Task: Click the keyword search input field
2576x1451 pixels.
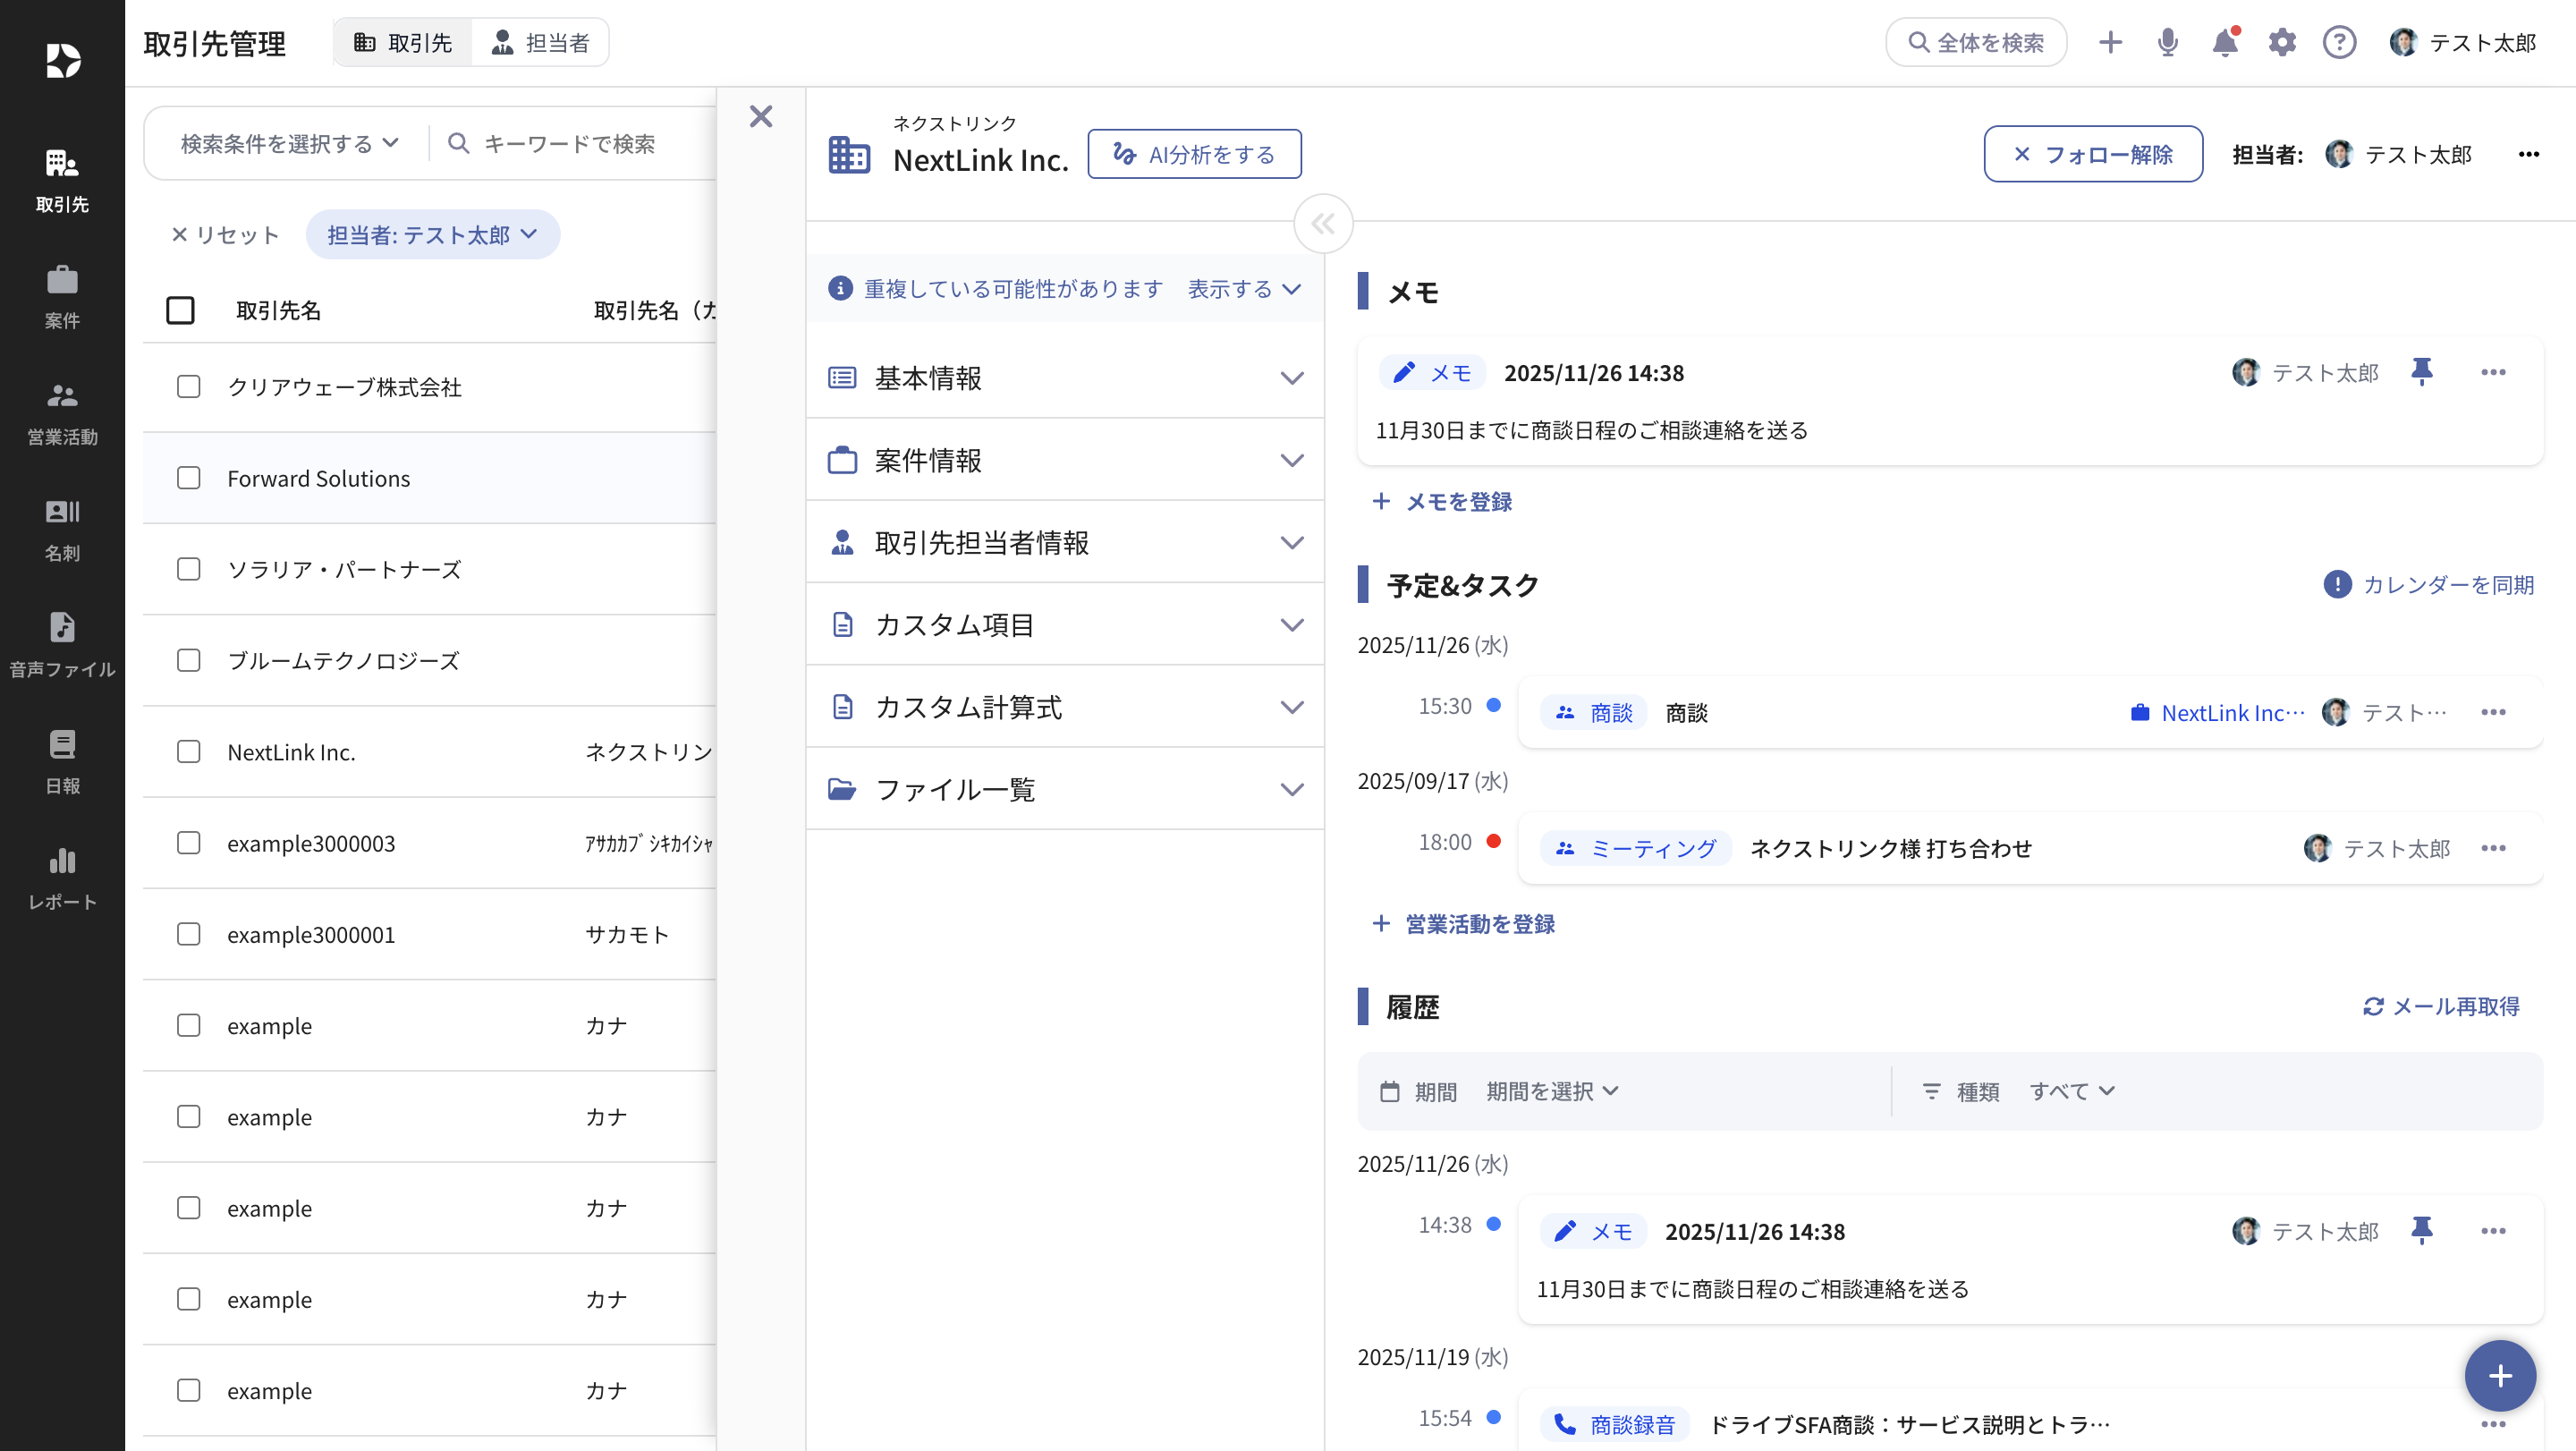Action: pyautogui.click(x=580, y=143)
